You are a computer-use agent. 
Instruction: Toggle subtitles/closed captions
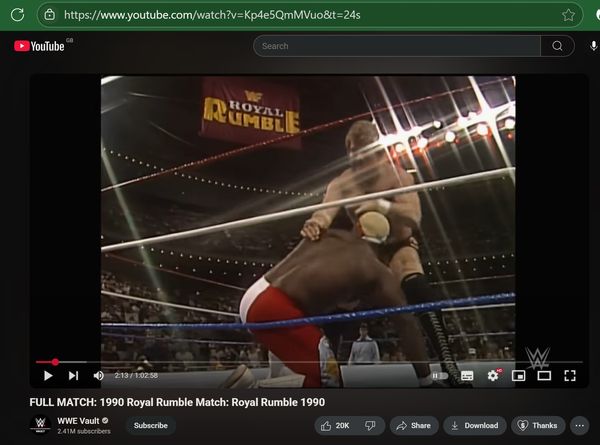pos(467,376)
